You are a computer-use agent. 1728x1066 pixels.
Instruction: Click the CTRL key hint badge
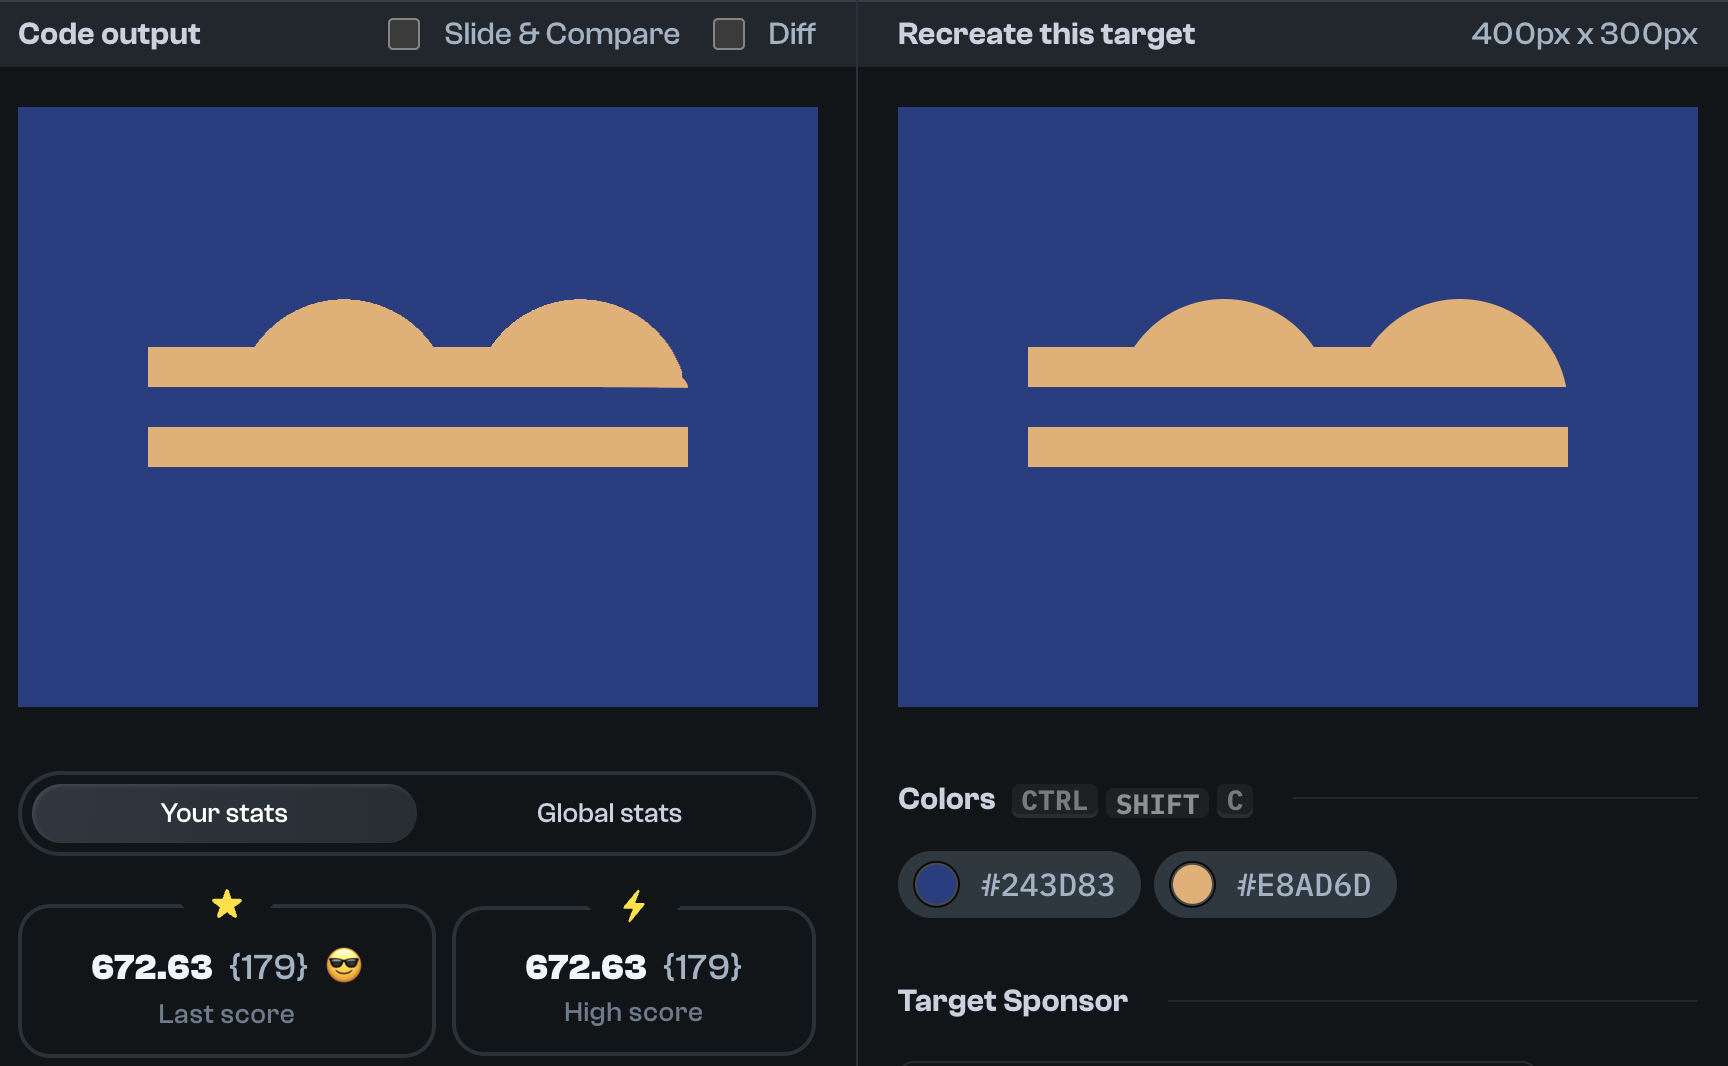(x=1053, y=801)
